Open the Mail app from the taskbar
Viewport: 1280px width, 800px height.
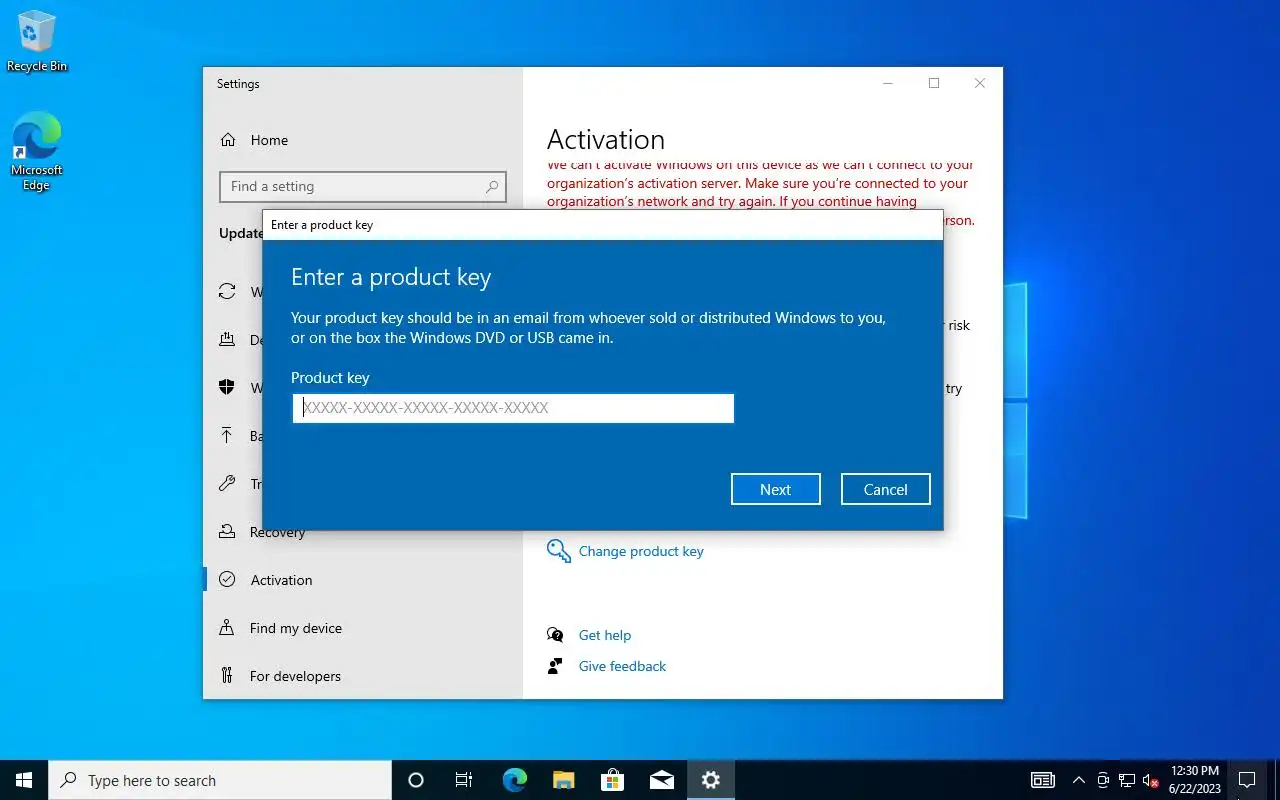point(661,780)
